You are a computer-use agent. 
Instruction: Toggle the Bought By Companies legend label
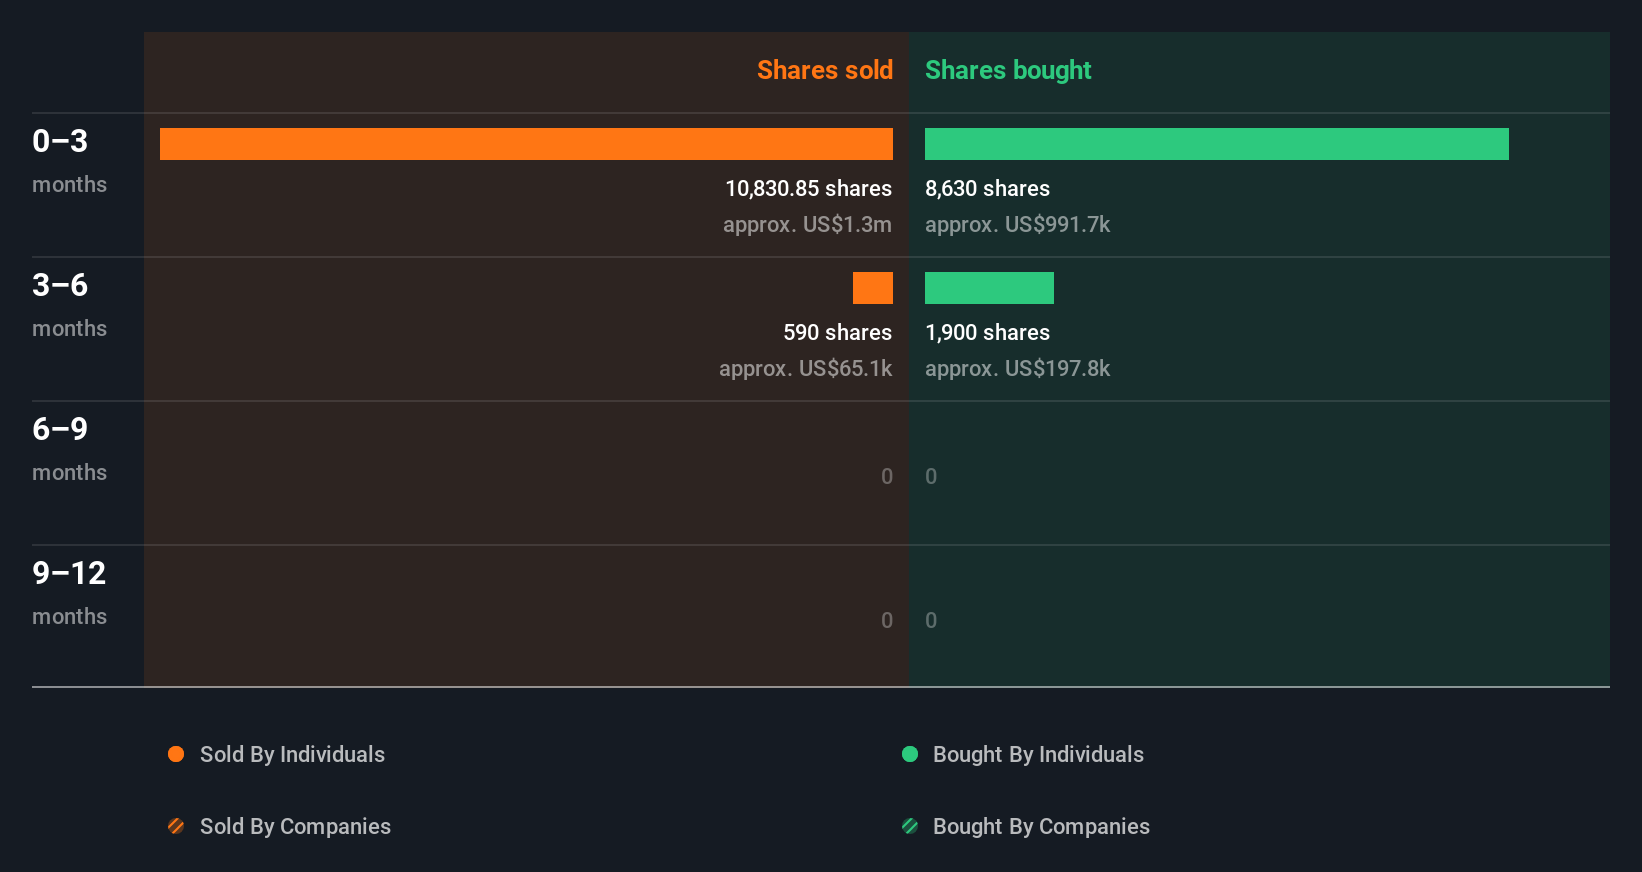(1041, 827)
